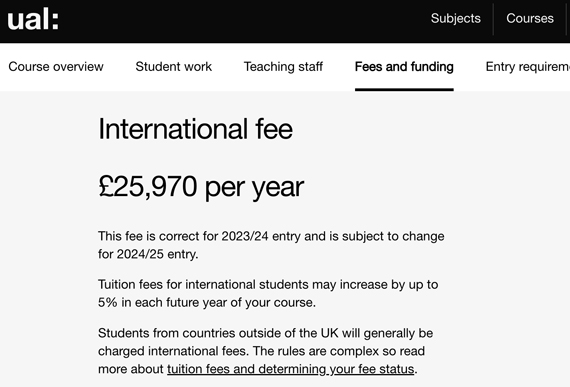Switch to the Course overview tab
The height and width of the screenshot is (387, 570).
click(x=56, y=66)
